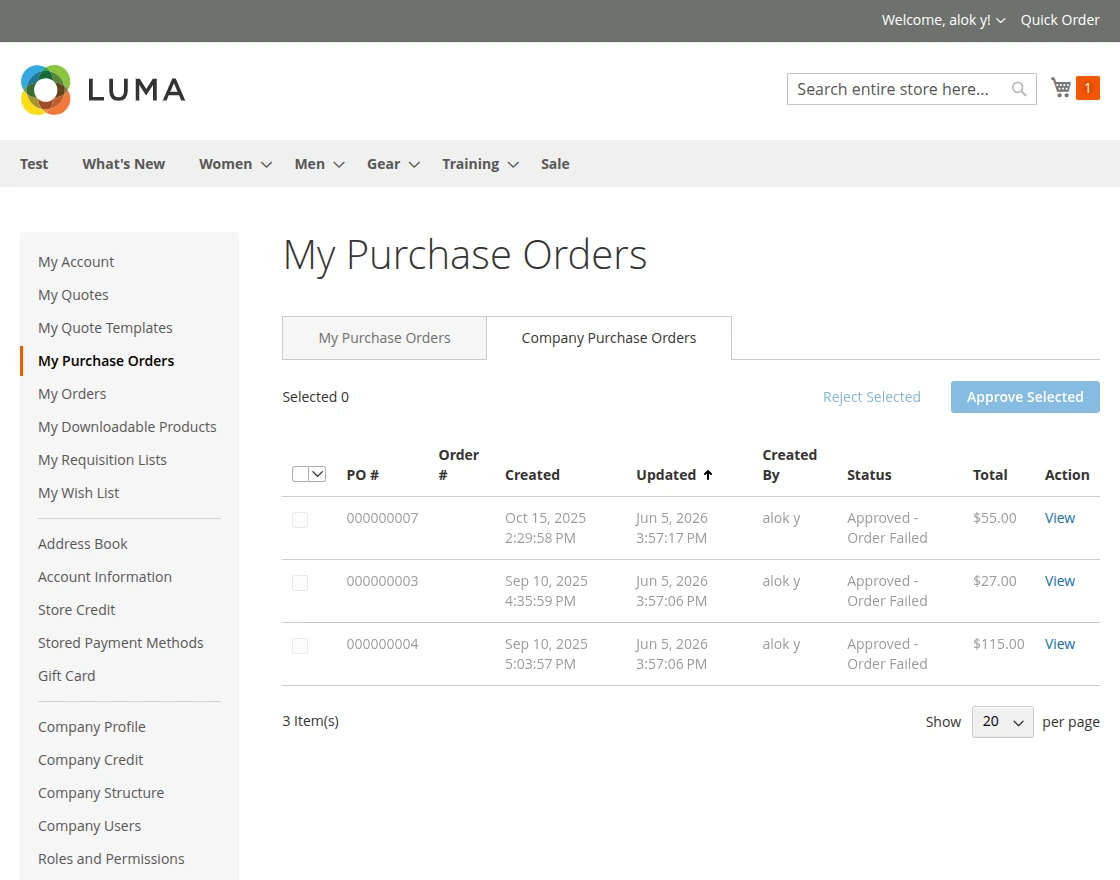Sort by the Created column header

(532, 475)
